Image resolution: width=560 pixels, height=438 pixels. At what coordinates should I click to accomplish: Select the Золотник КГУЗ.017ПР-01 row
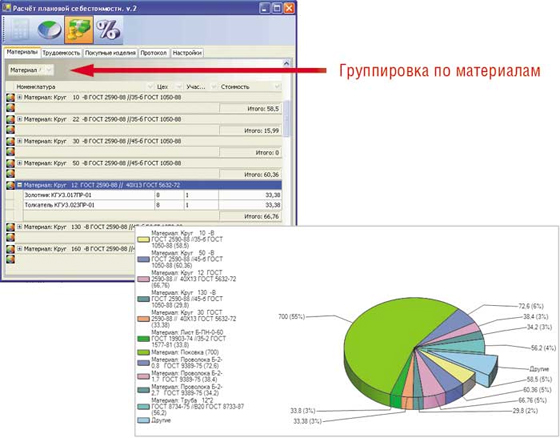[152, 195]
